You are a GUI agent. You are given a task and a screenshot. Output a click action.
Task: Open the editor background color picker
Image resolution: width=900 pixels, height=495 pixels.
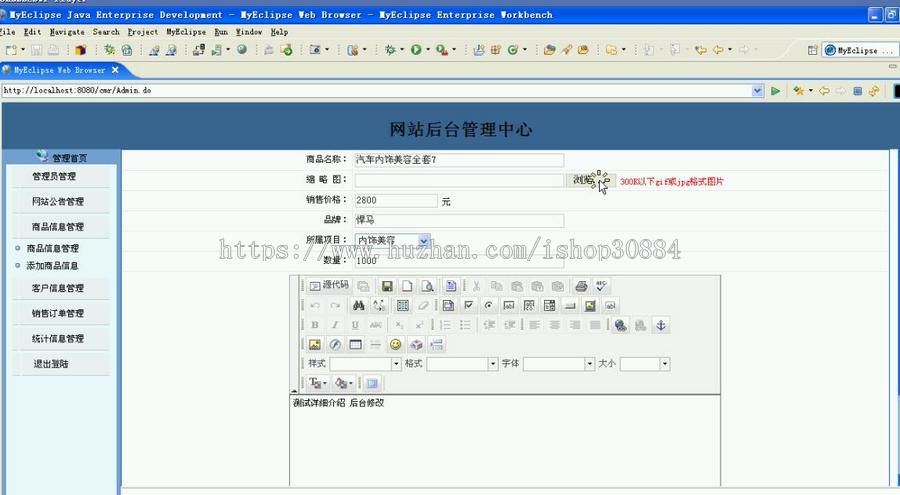343,383
